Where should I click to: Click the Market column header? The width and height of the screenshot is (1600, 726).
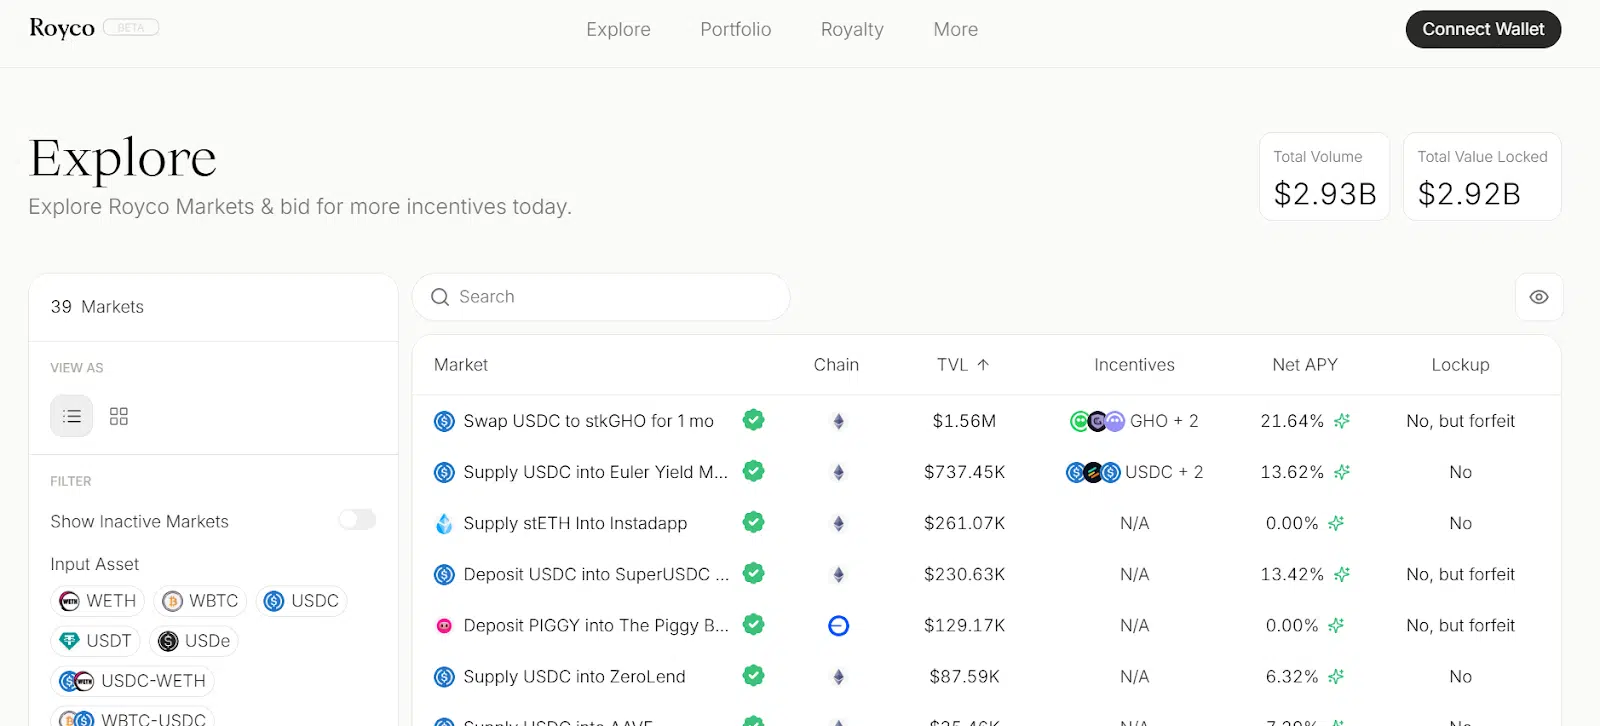461,365
